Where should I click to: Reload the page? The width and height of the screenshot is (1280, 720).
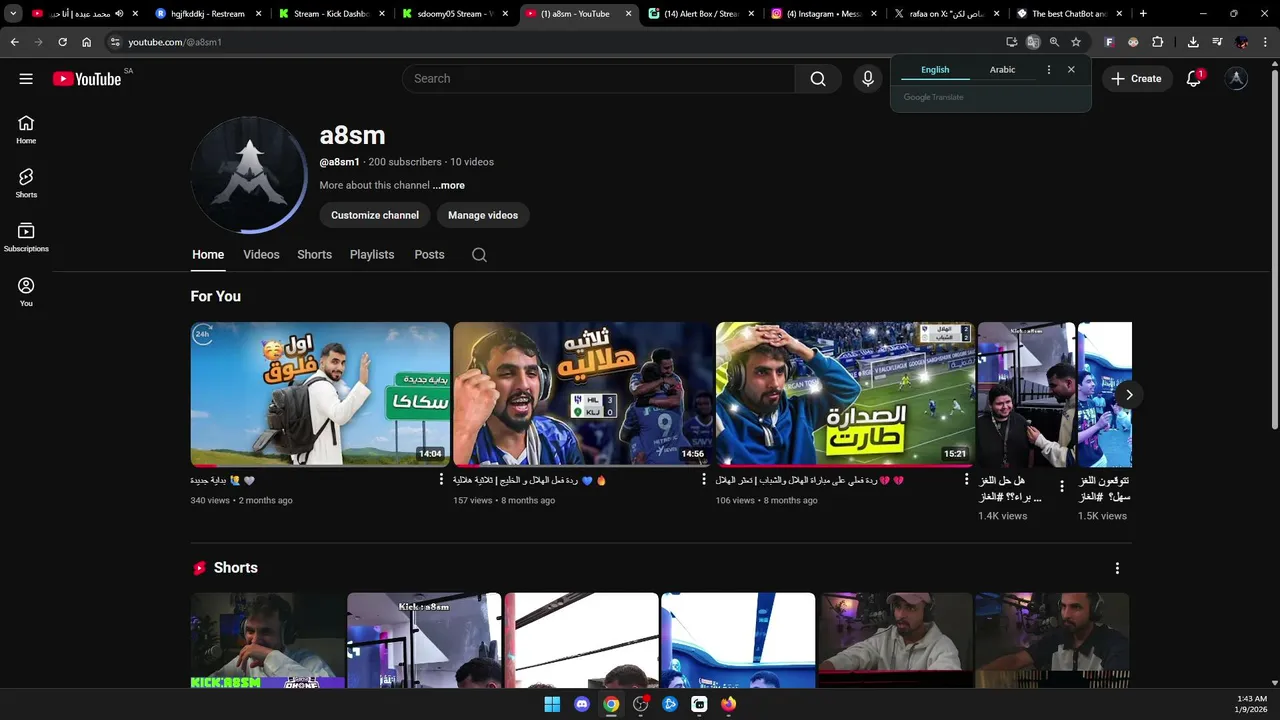click(x=62, y=42)
